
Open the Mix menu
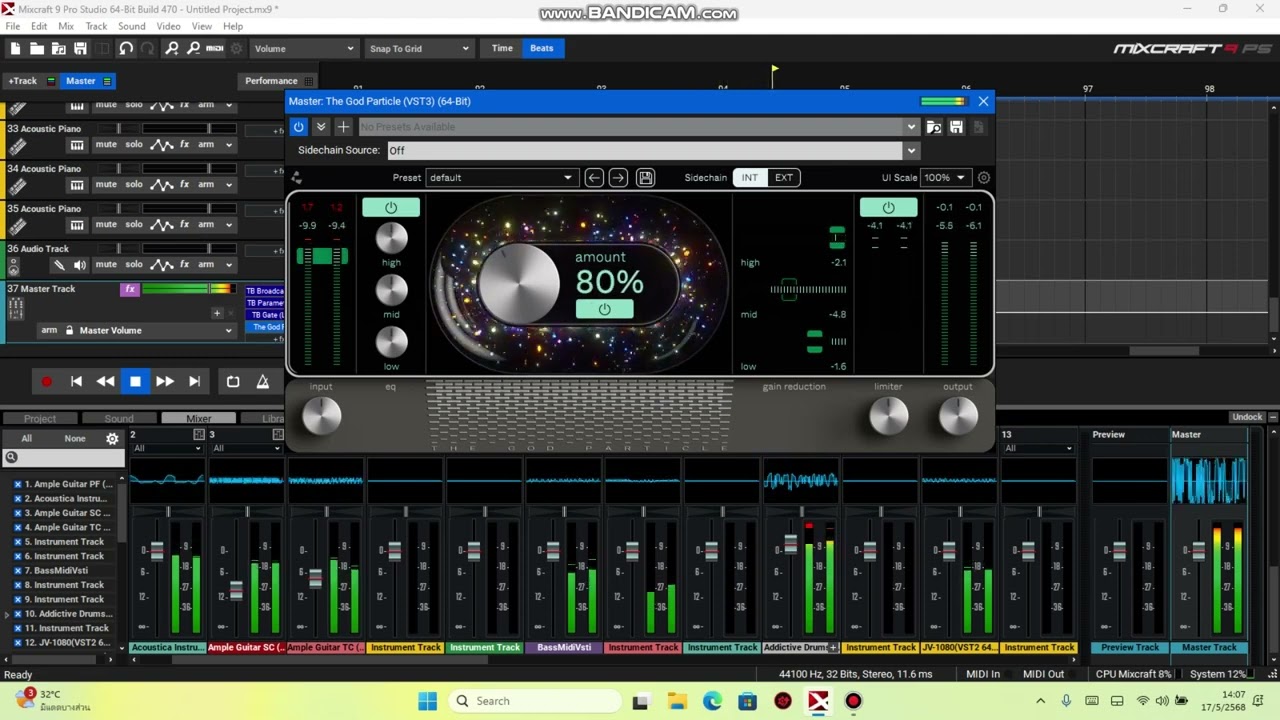(x=66, y=26)
